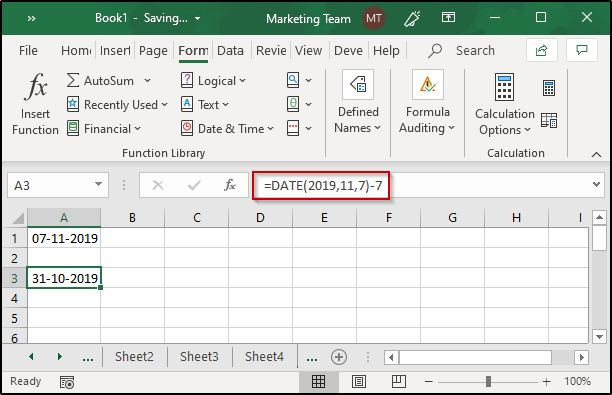Click the Calculate Sheet icon
The width and height of the screenshot is (612, 395).
[x=549, y=120]
